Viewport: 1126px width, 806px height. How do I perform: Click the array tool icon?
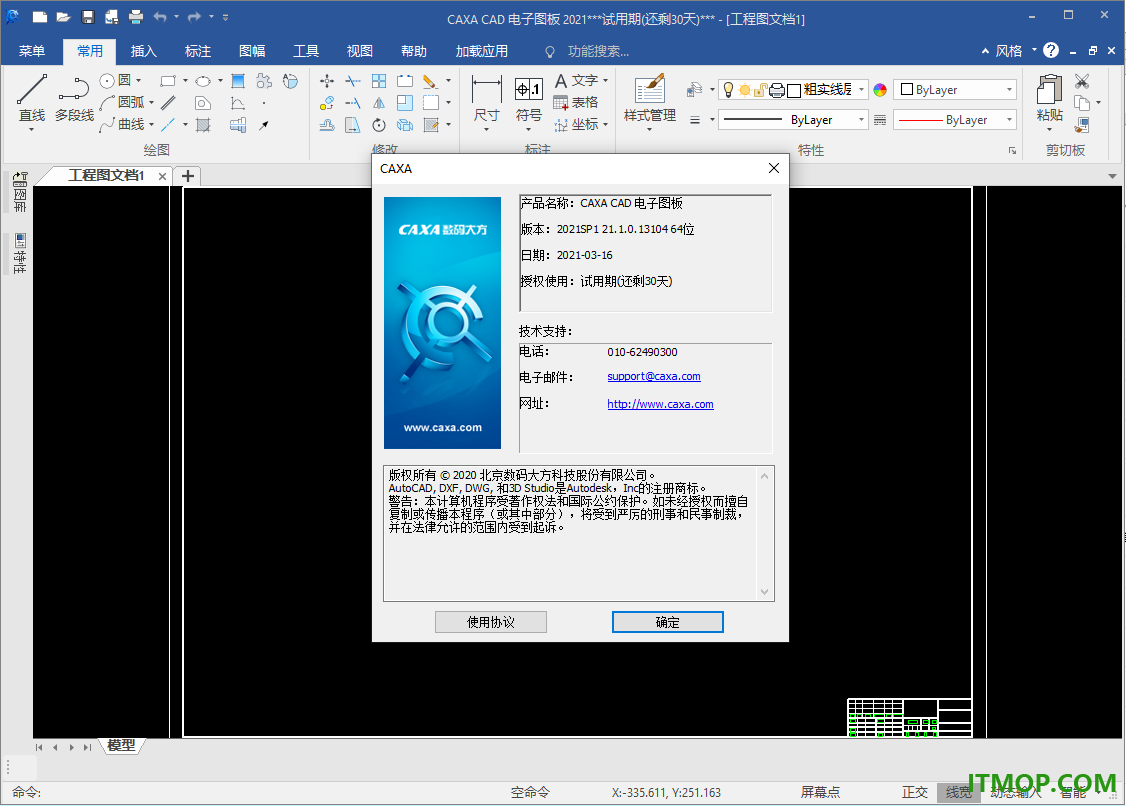pos(379,80)
